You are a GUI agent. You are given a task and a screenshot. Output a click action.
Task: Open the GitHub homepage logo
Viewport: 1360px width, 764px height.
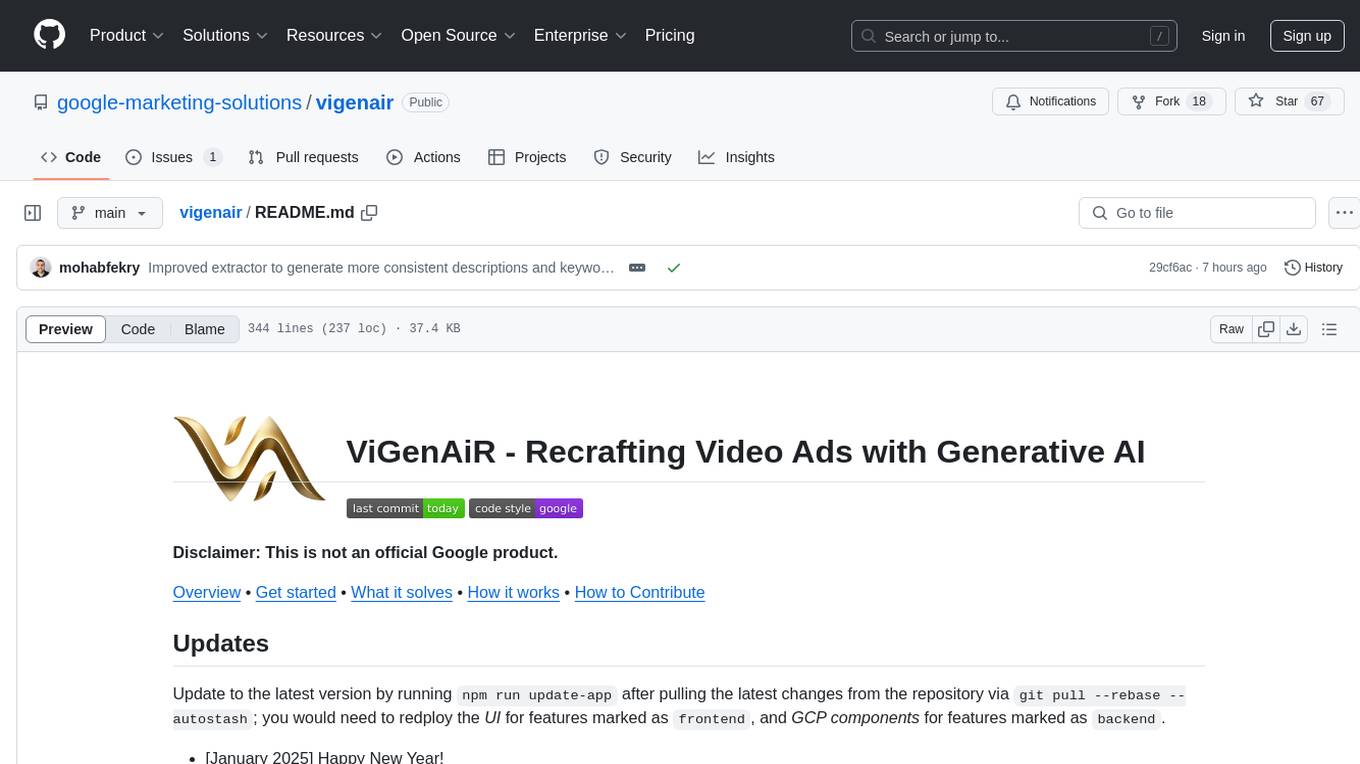[50, 35]
